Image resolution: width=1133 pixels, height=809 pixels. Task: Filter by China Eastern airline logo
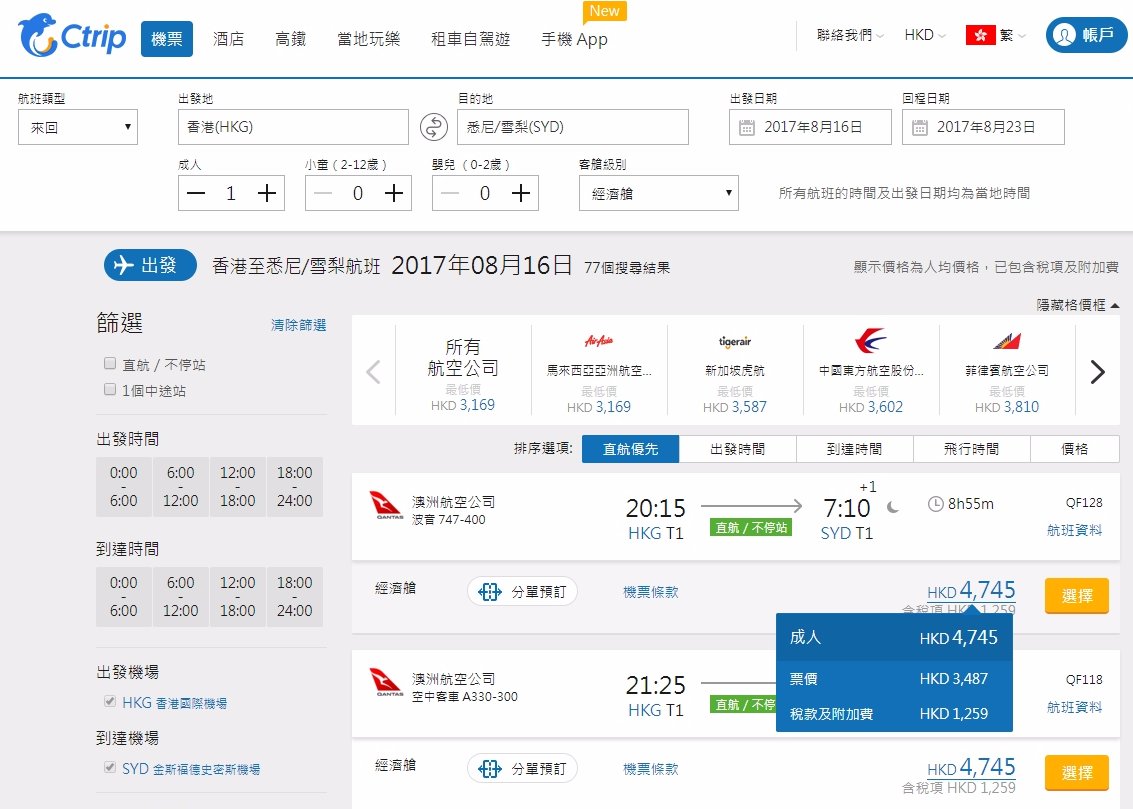click(871, 339)
